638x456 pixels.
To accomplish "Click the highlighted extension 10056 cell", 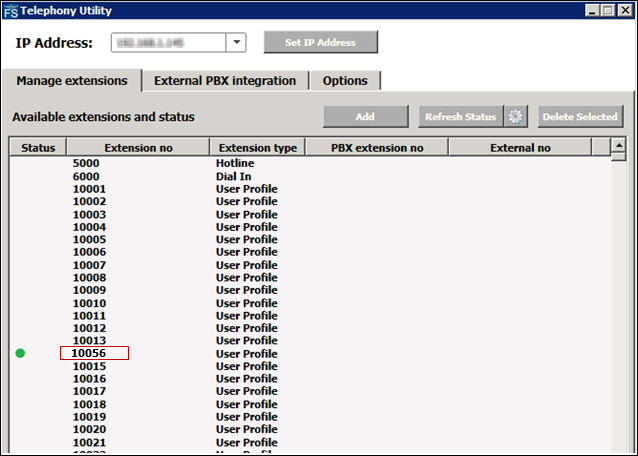I will [x=94, y=353].
